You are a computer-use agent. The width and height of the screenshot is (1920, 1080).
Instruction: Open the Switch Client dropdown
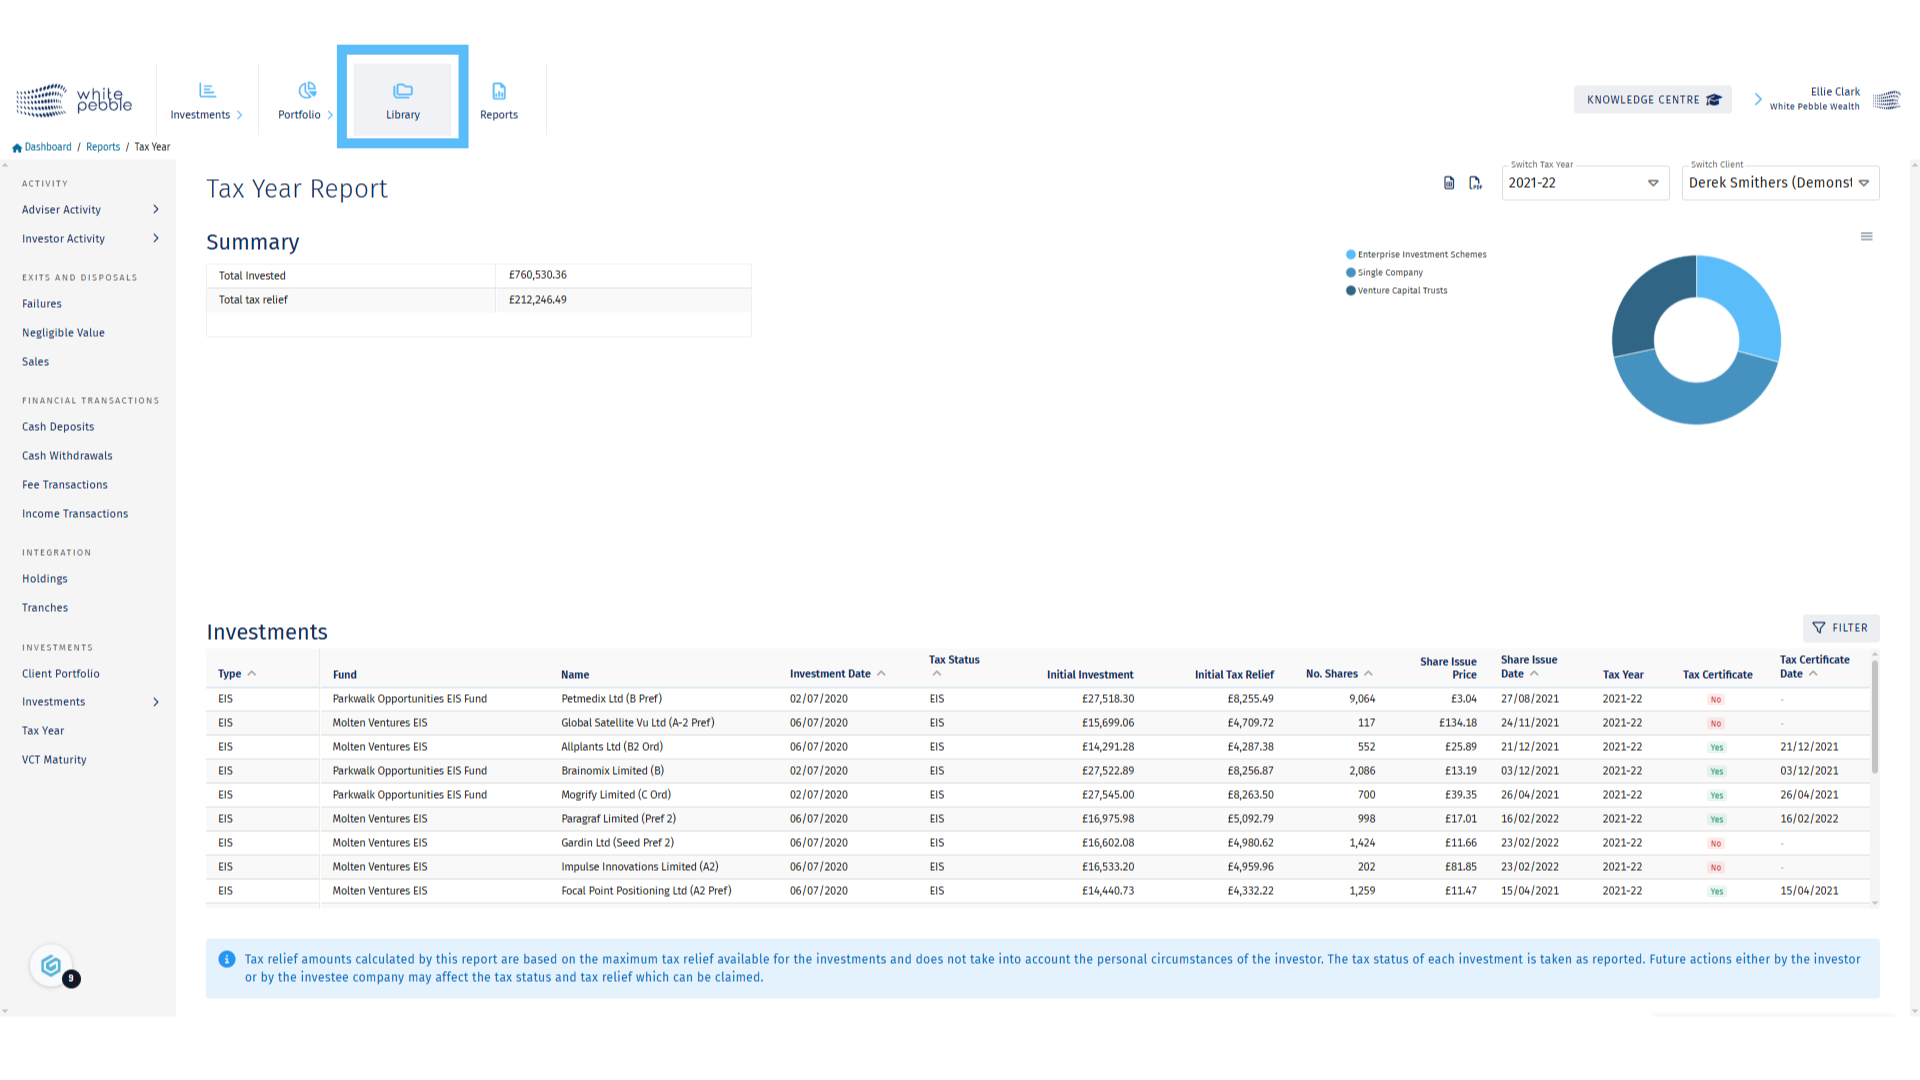coord(1779,183)
